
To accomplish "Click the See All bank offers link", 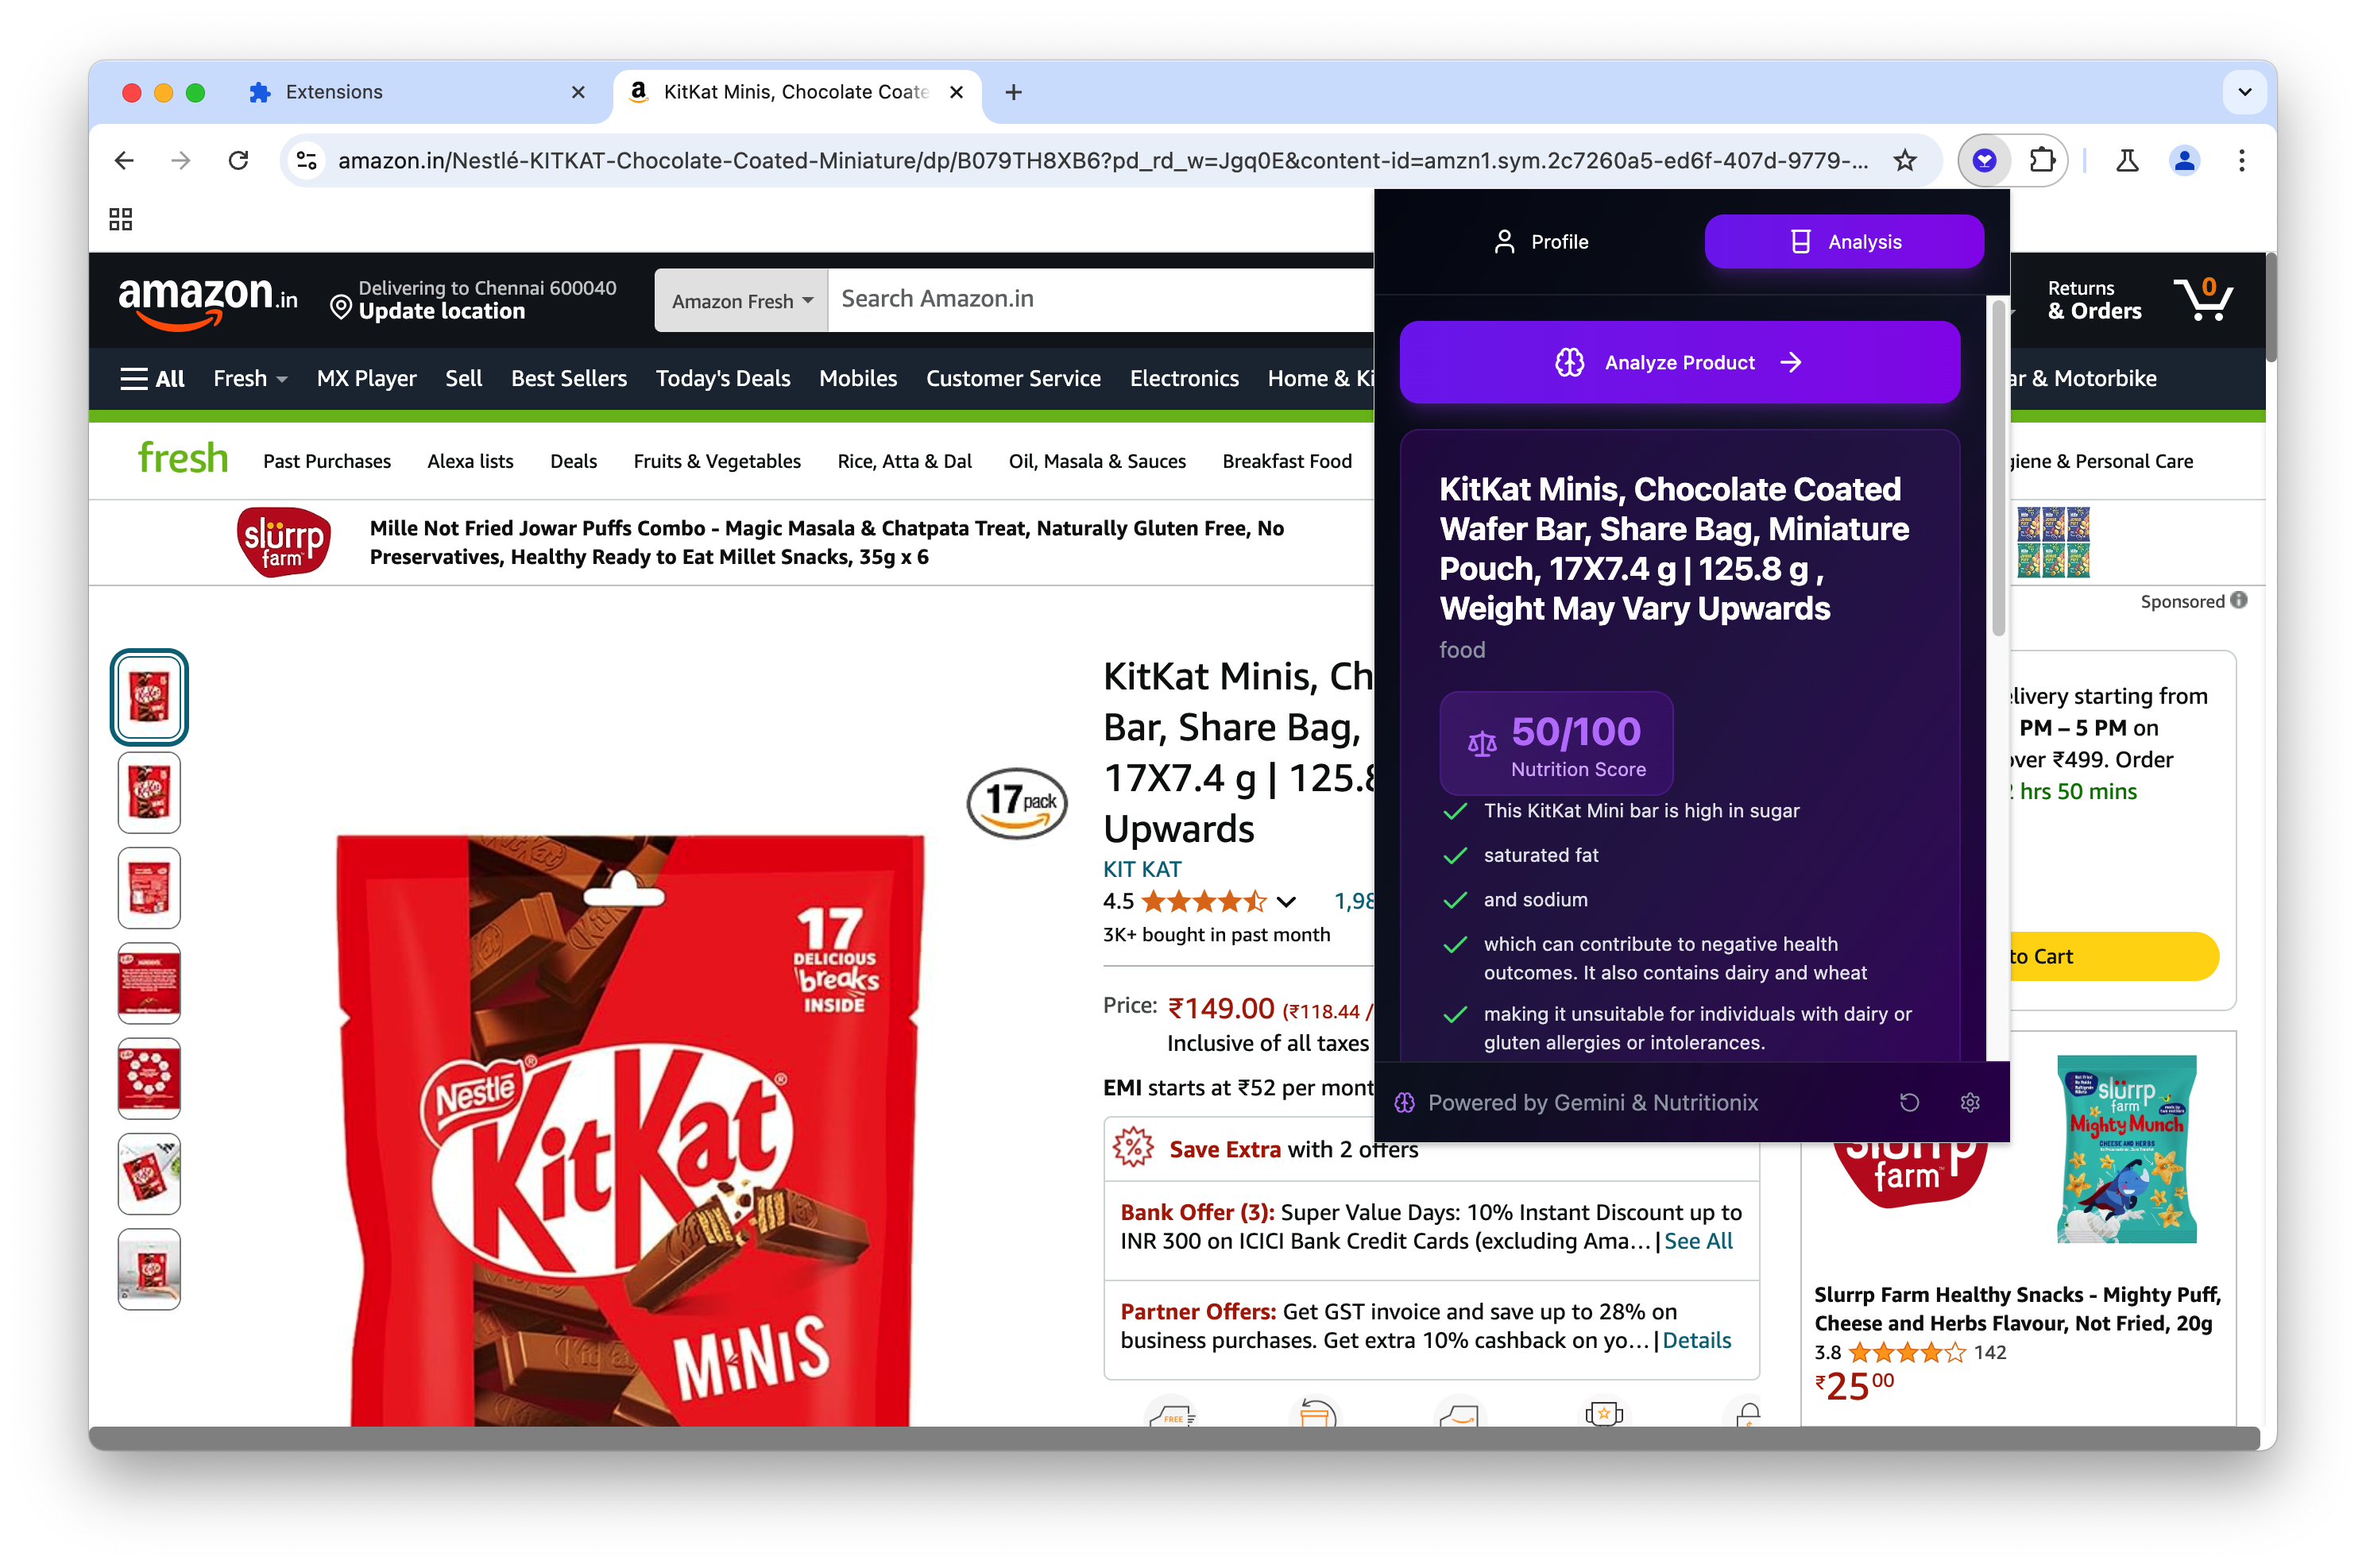I will [1697, 1241].
